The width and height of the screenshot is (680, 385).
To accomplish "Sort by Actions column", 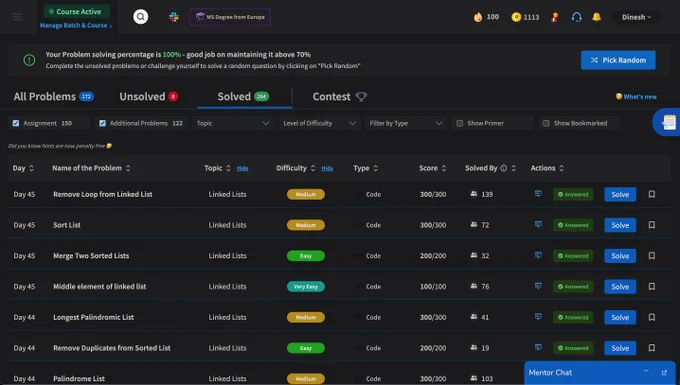I will click(562, 168).
